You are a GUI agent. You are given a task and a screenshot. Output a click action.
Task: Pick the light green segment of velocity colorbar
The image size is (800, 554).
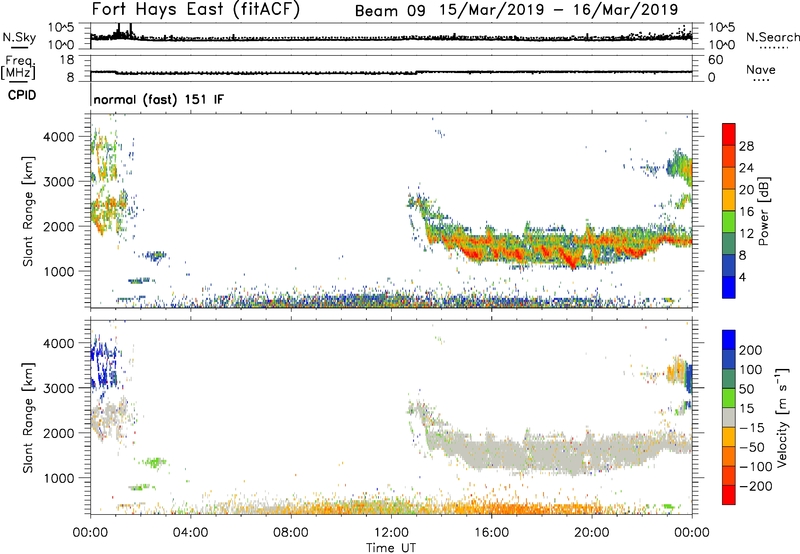(729, 398)
